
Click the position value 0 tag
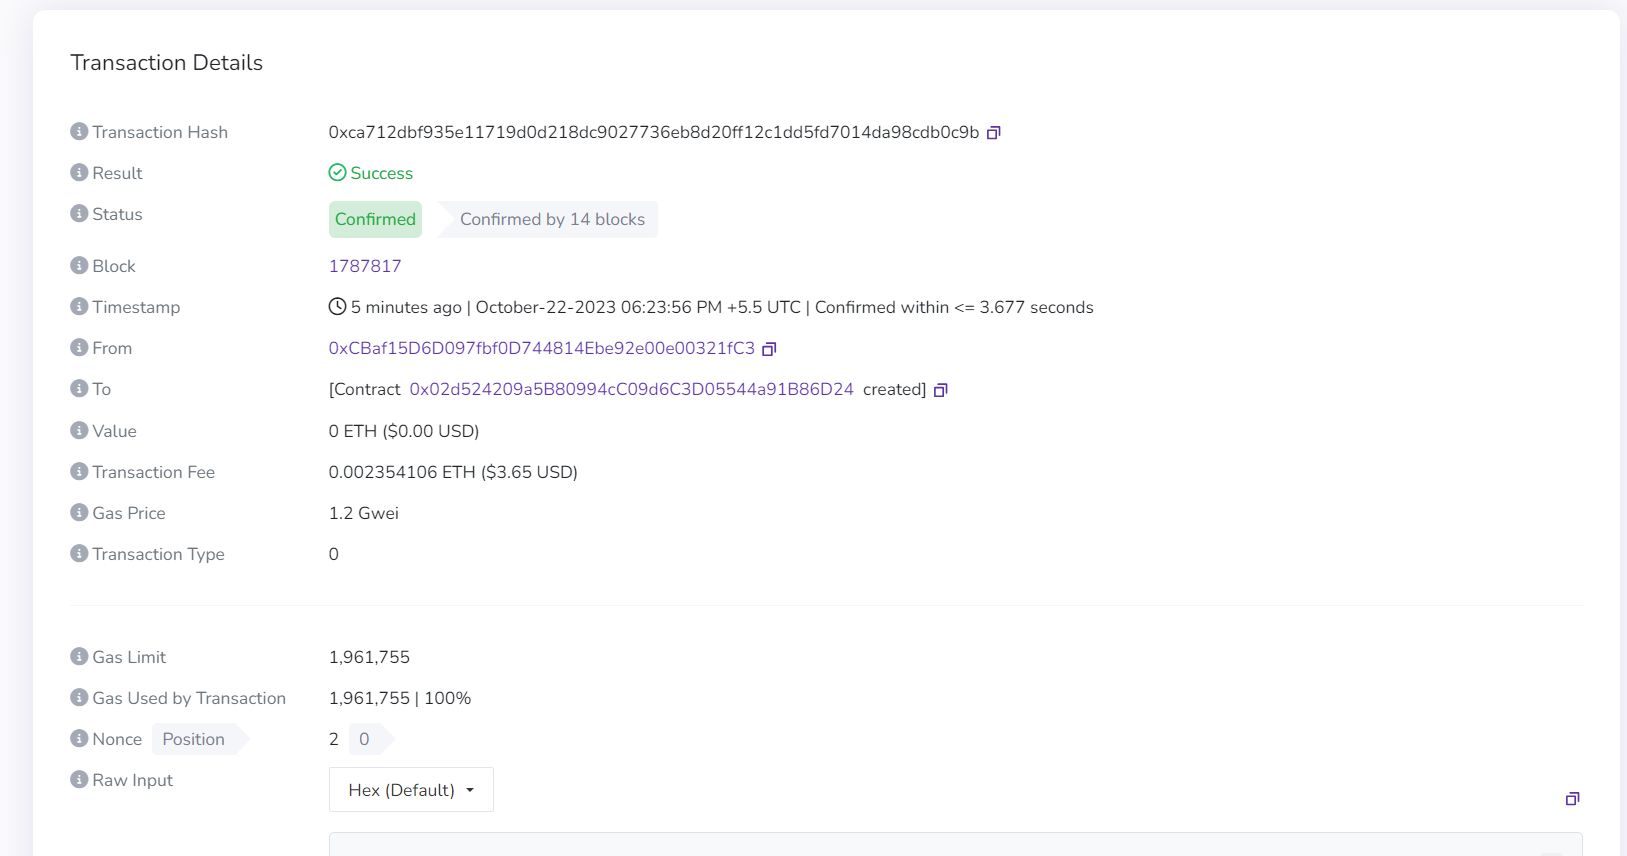click(x=369, y=739)
